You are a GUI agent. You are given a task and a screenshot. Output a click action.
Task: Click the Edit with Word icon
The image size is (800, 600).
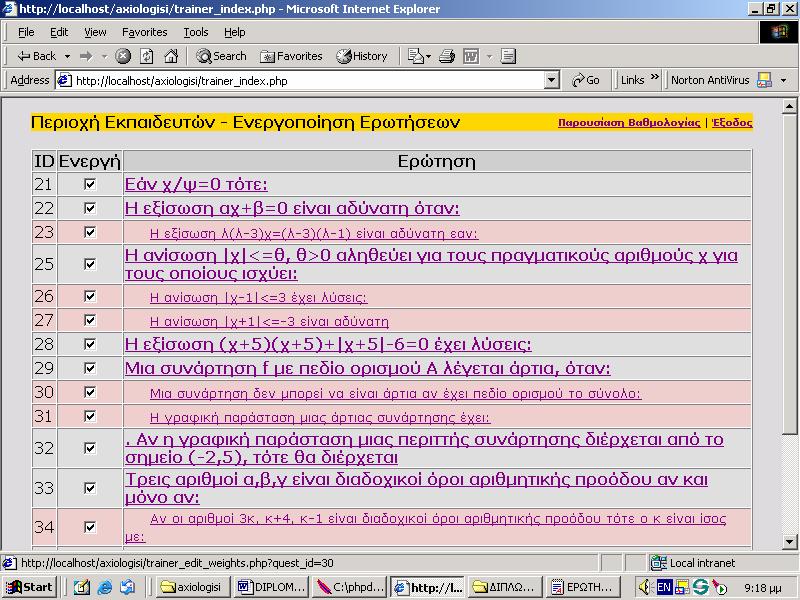(x=471, y=56)
